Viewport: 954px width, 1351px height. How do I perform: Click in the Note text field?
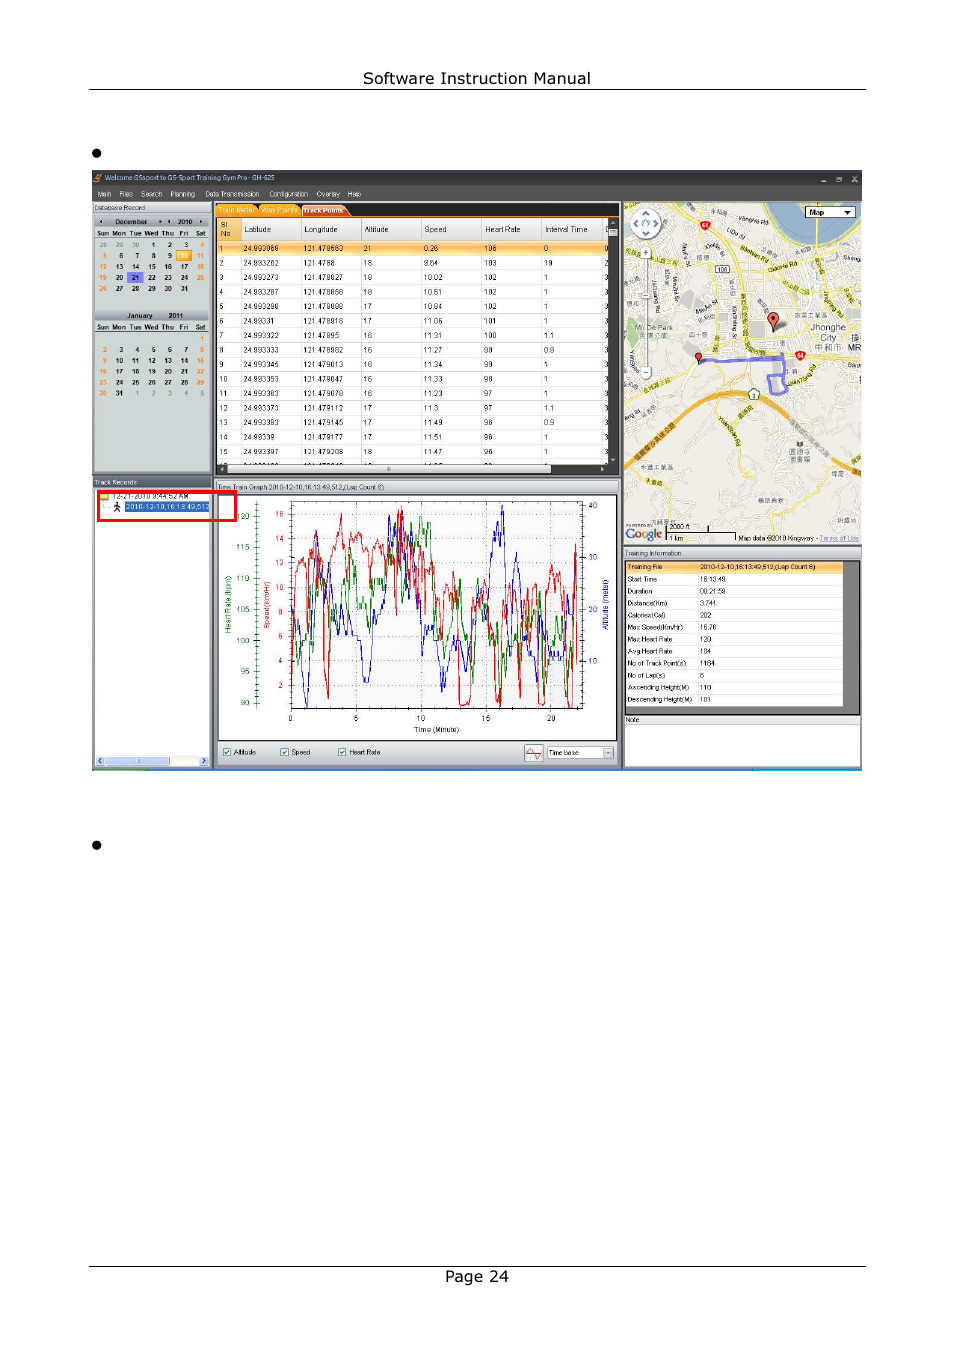tap(742, 745)
